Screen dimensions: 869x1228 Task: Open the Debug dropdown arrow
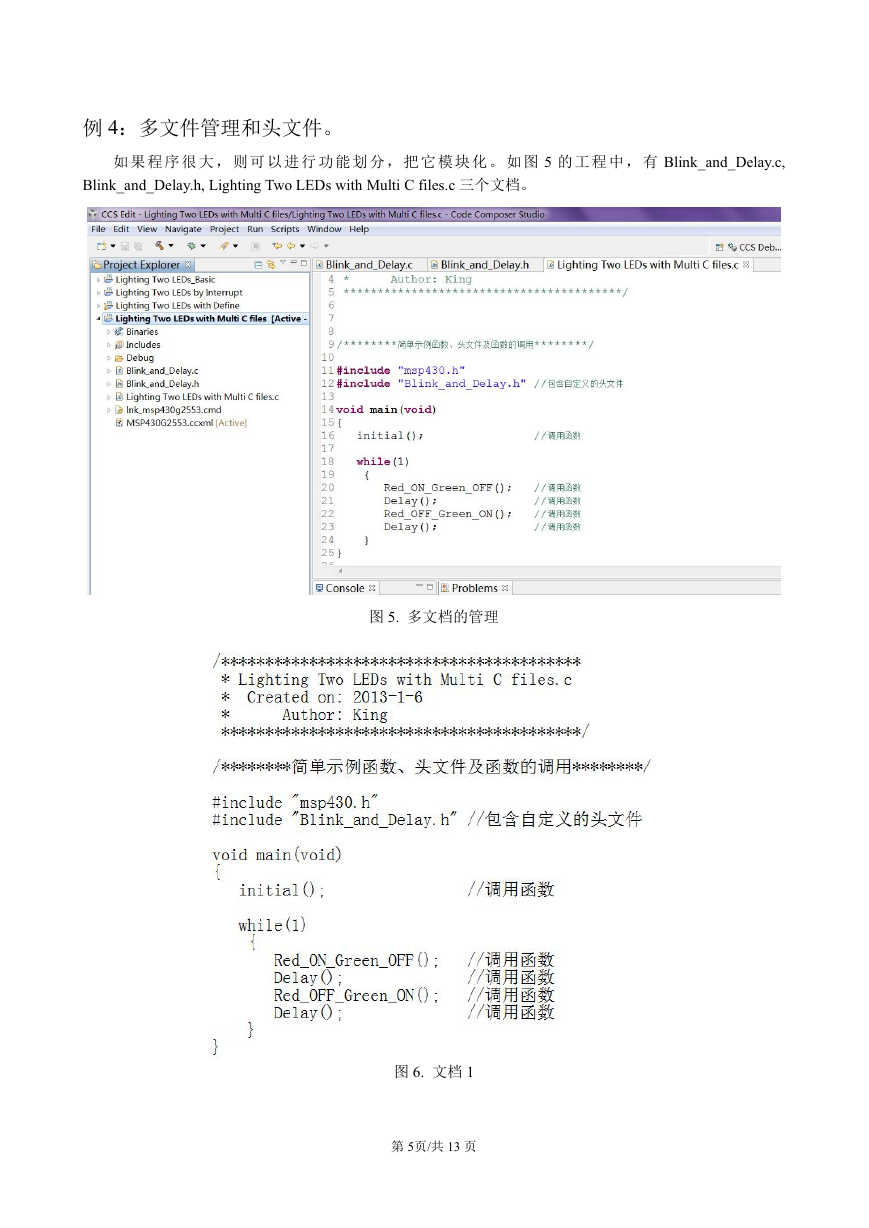pos(203,246)
